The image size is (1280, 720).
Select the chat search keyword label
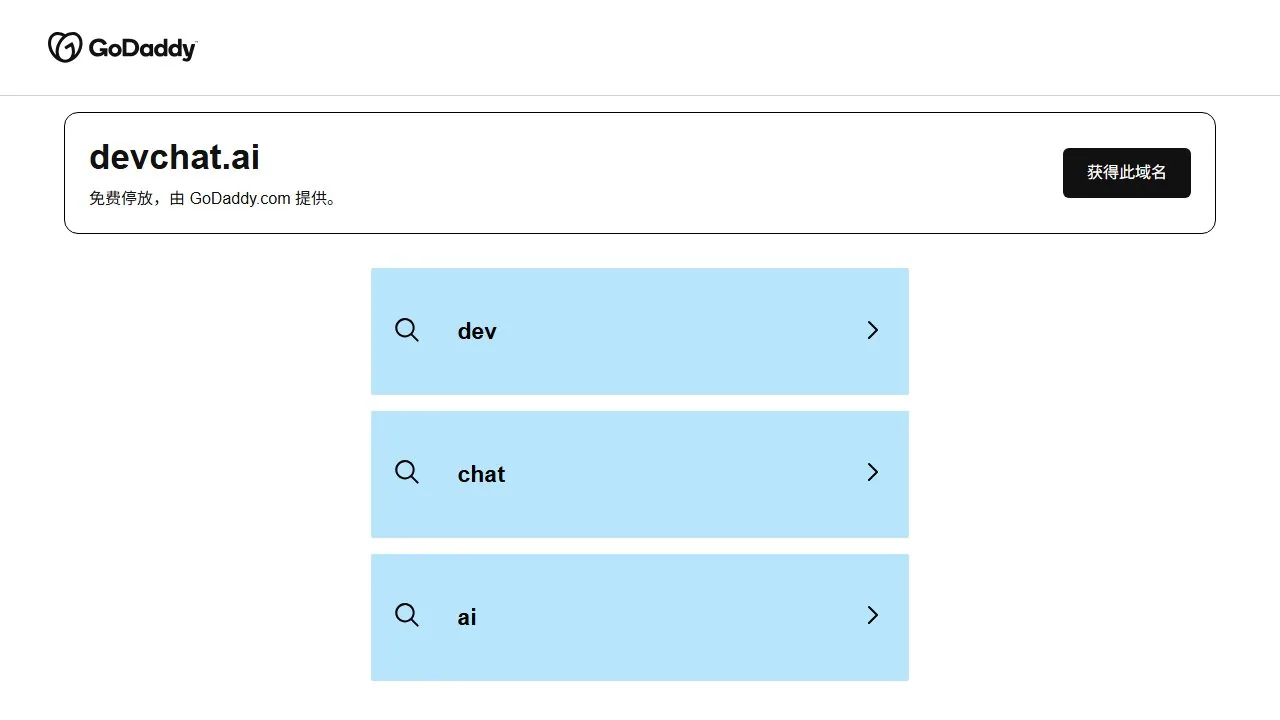point(481,474)
